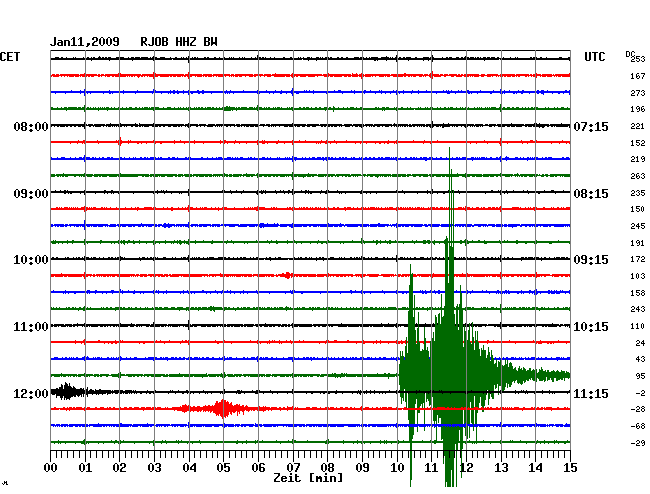Click the DC offset value 167

638,76
